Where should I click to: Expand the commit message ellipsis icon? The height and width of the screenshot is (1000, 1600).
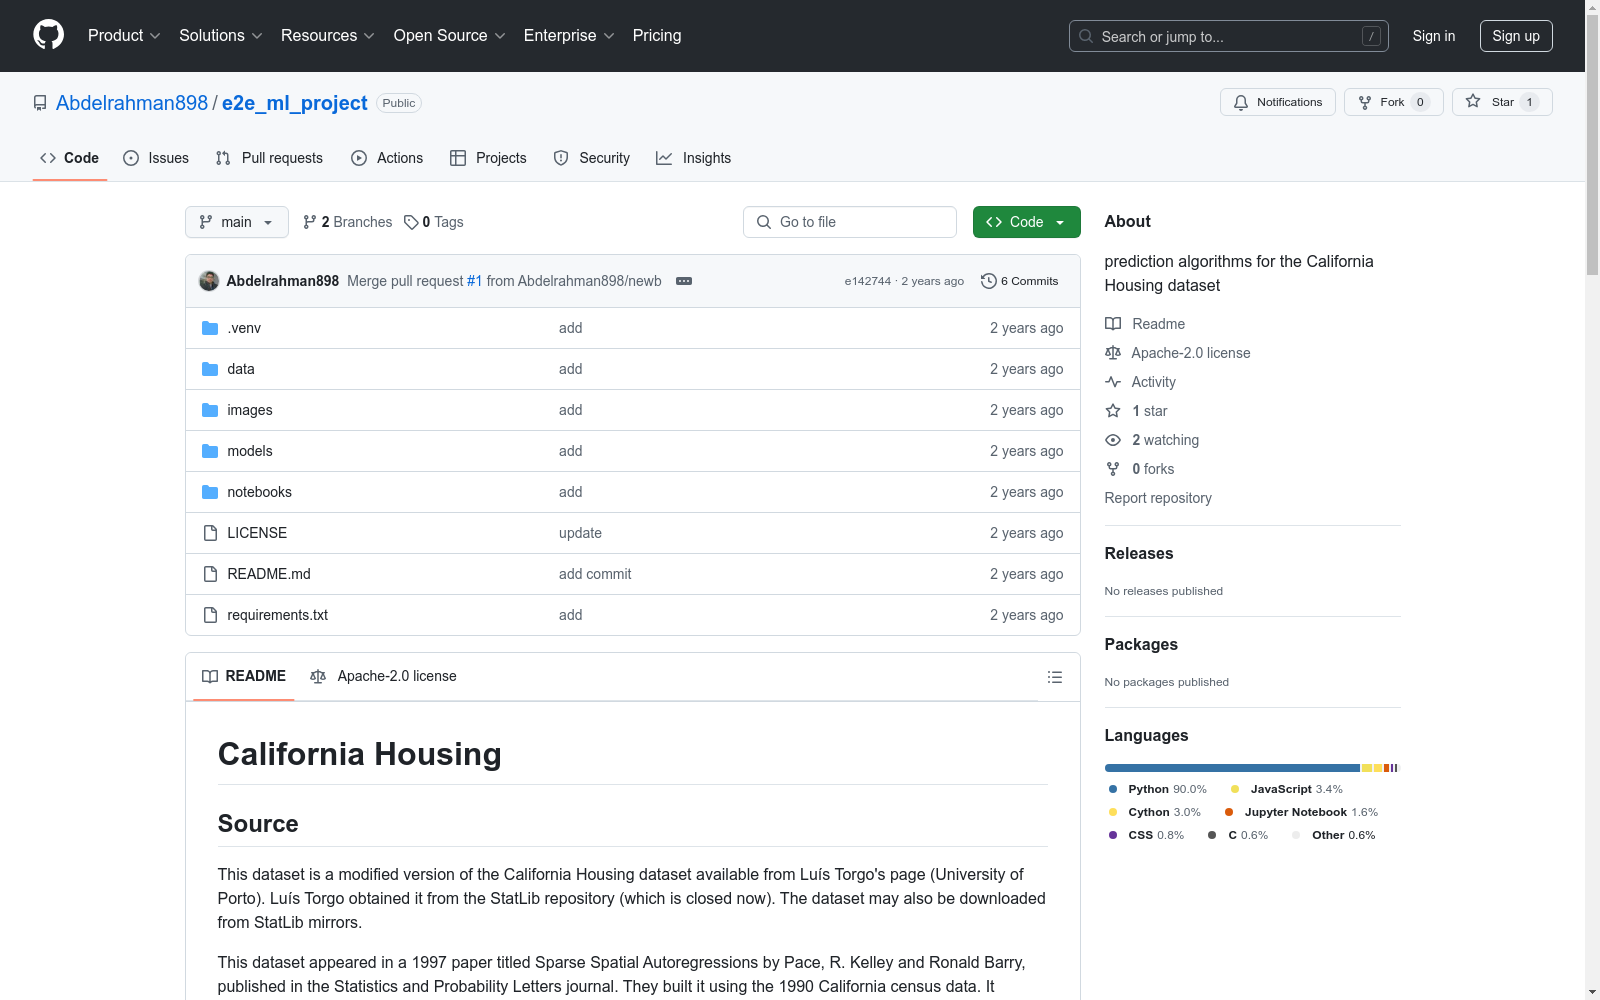(684, 281)
